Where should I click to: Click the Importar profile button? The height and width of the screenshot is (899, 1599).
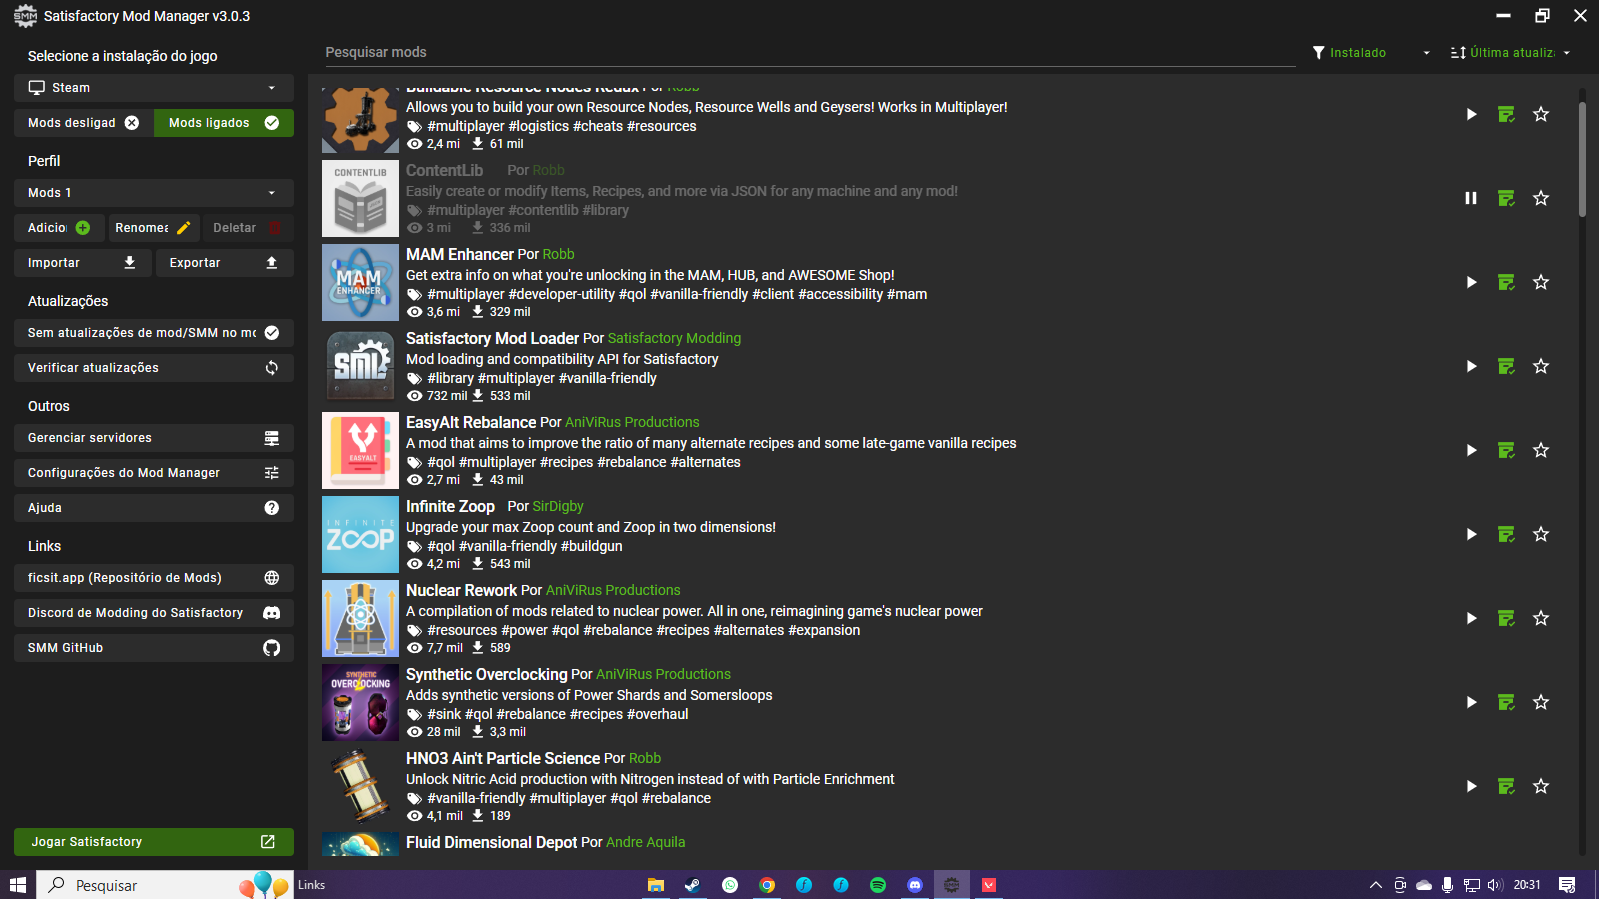pos(83,263)
